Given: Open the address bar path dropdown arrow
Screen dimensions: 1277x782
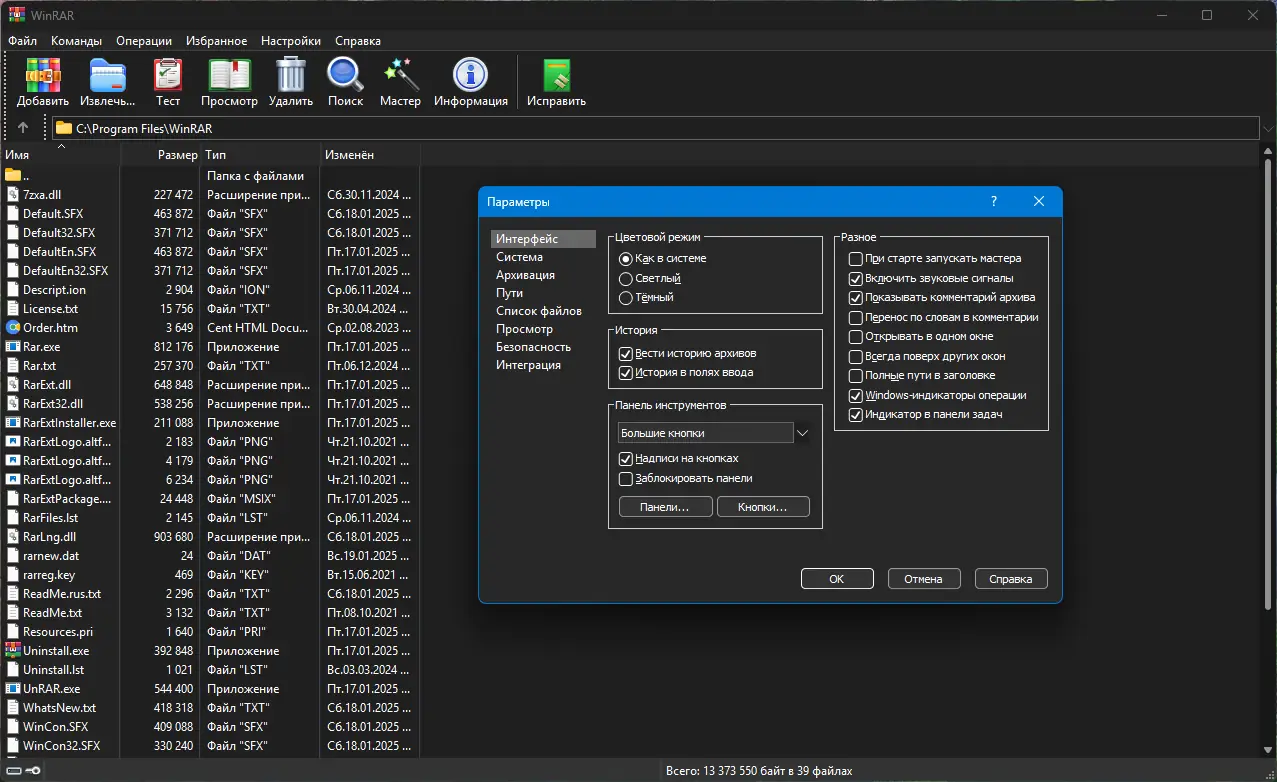Looking at the screenshot, I should click(x=1268, y=128).
